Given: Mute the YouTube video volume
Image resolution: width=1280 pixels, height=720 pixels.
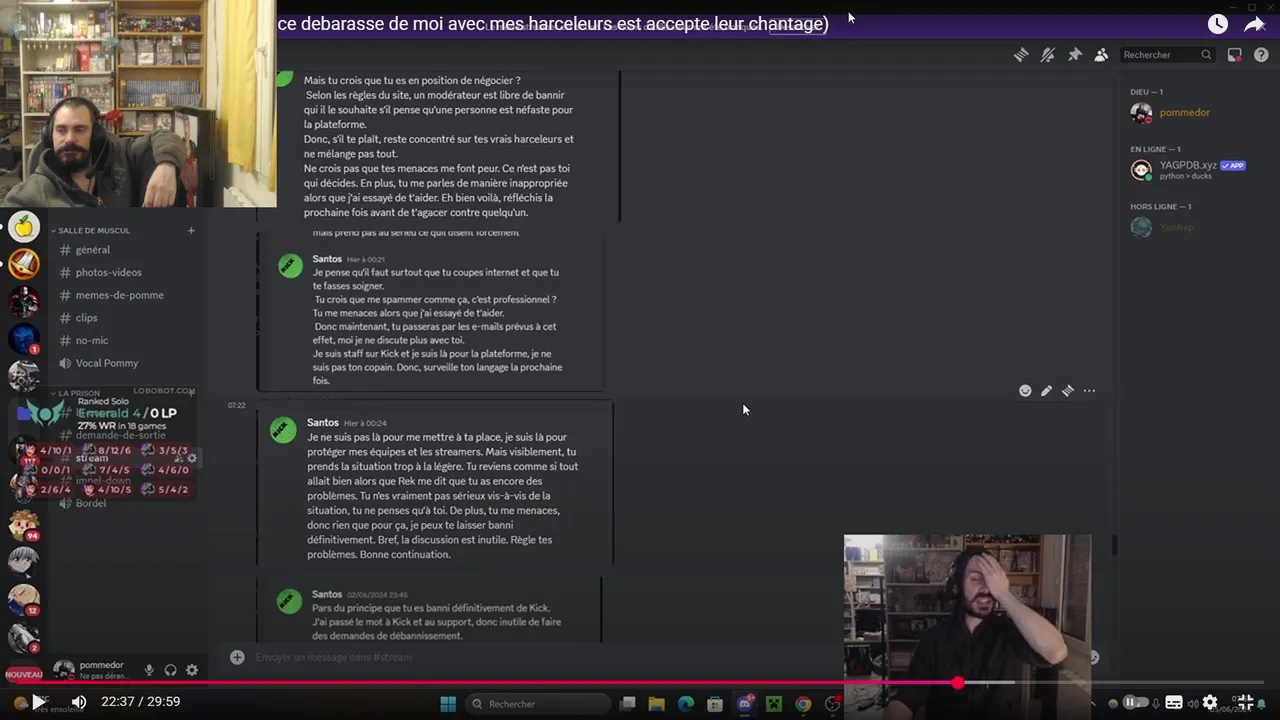Looking at the screenshot, I should [79, 702].
